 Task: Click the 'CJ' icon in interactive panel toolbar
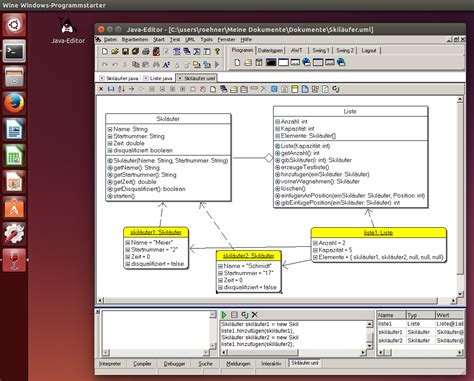coord(245,315)
